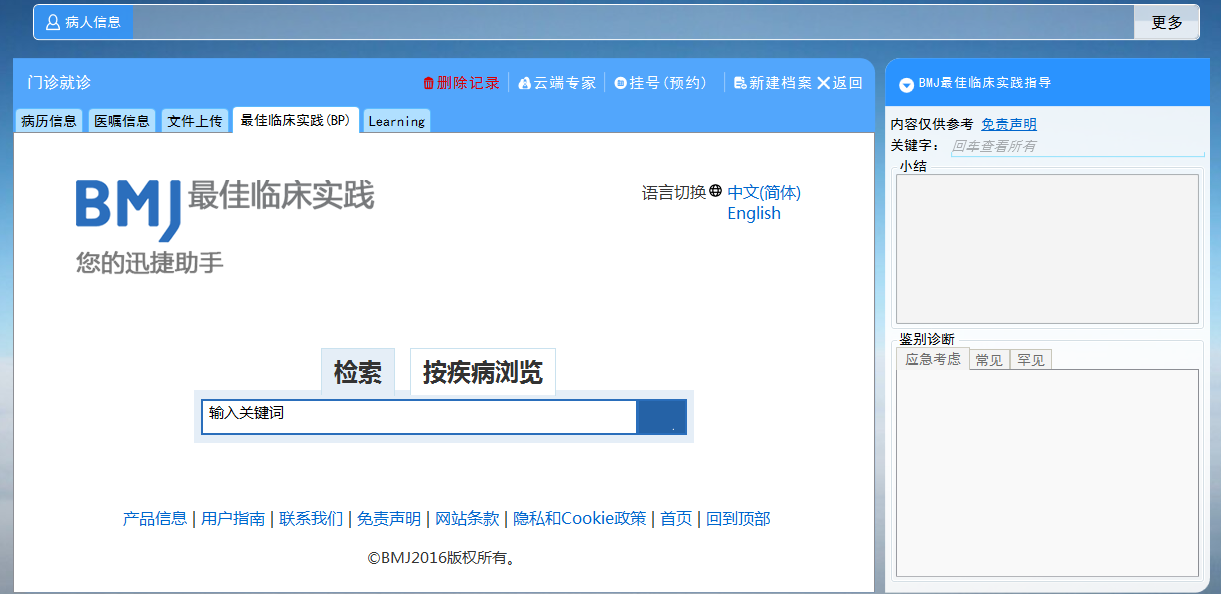Viewport: 1221px width, 594px height.
Task: Click the 新建档案 label
Action: pos(781,83)
